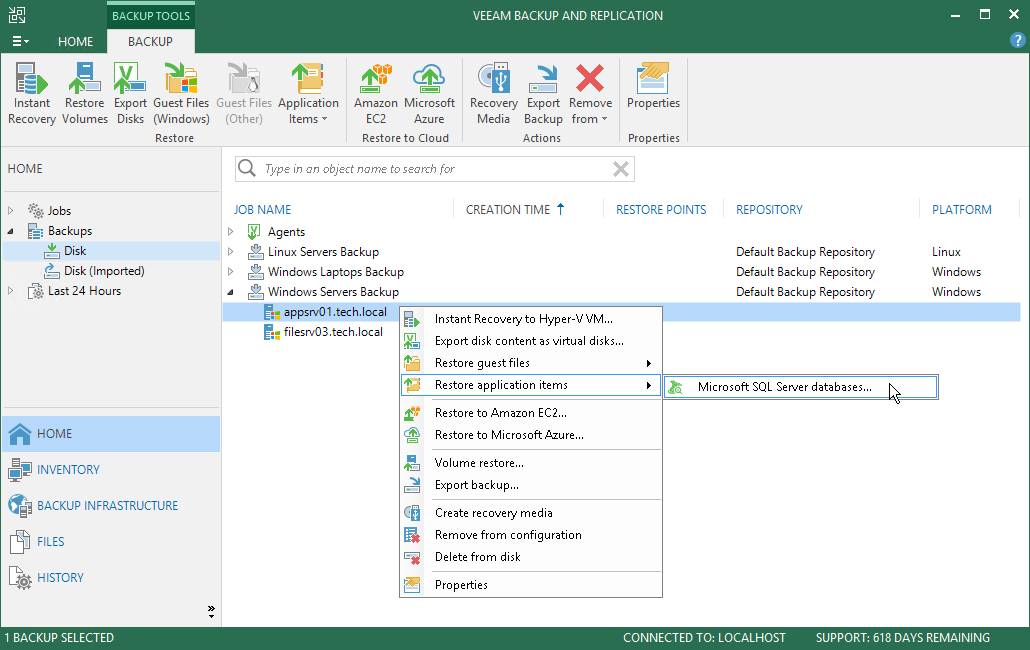This screenshot has height=650, width=1030.
Task: Click the Export Disks ribbon icon
Action: [x=130, y=93]
